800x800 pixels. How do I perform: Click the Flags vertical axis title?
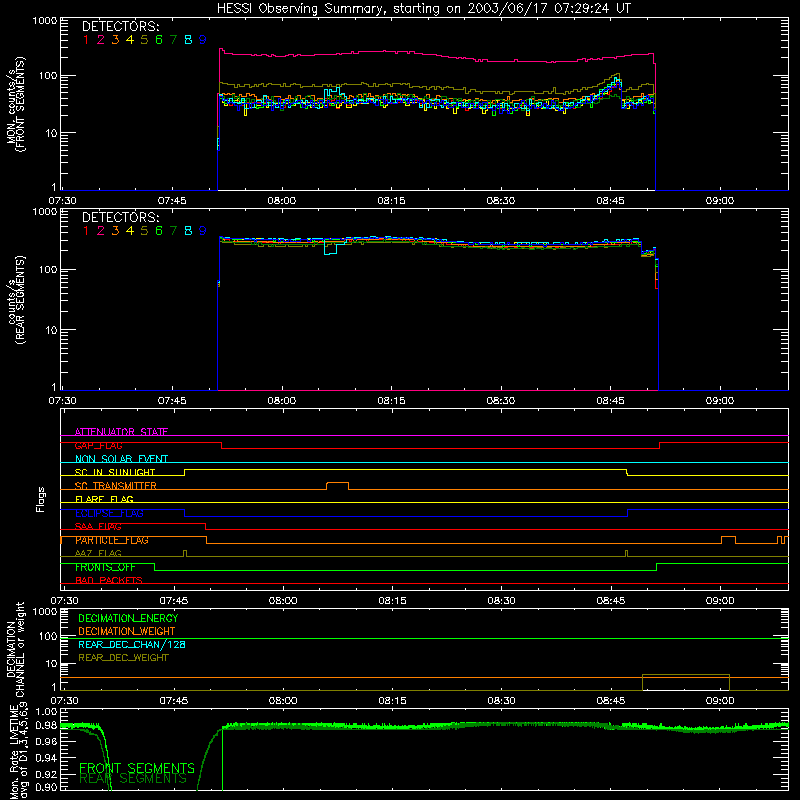pyautogui.click(x=41, y=499)
